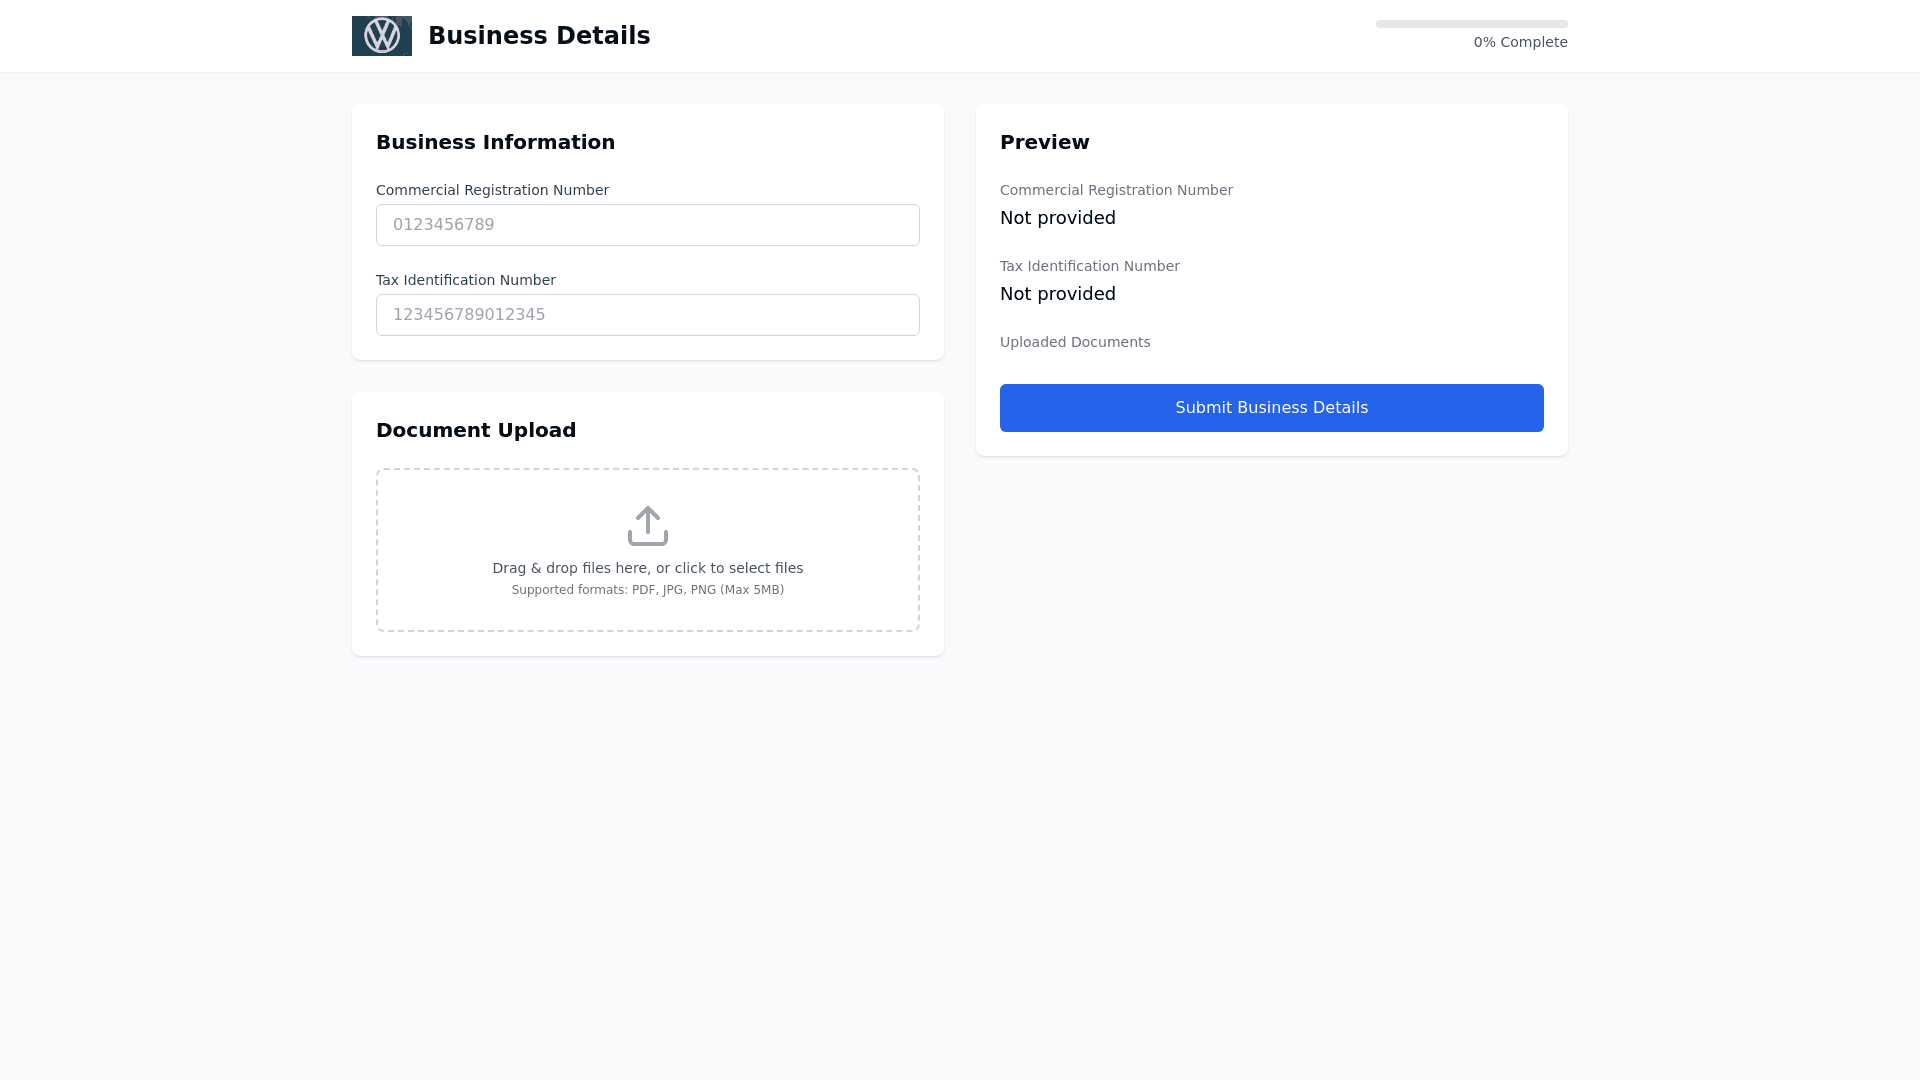The image size is (1920, 1080).
Task: Click the Document Upload heading
Action: 476,430
